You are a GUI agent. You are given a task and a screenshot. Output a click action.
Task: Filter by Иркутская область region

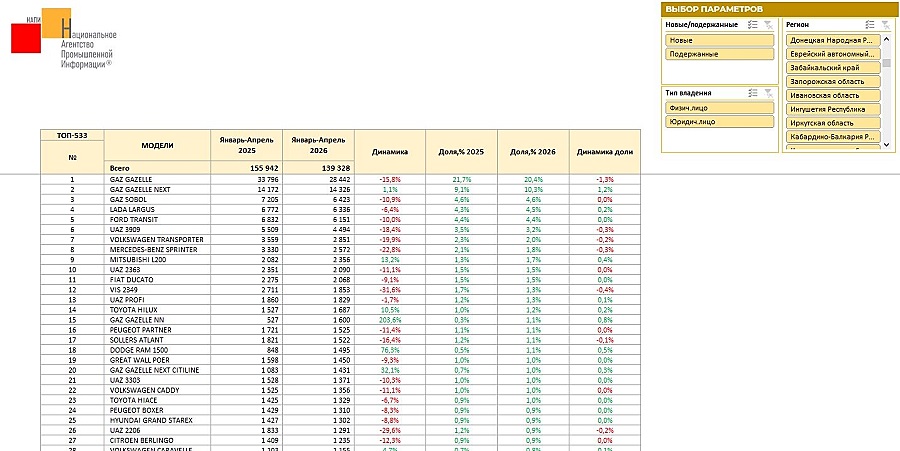(x=833, y=123)
